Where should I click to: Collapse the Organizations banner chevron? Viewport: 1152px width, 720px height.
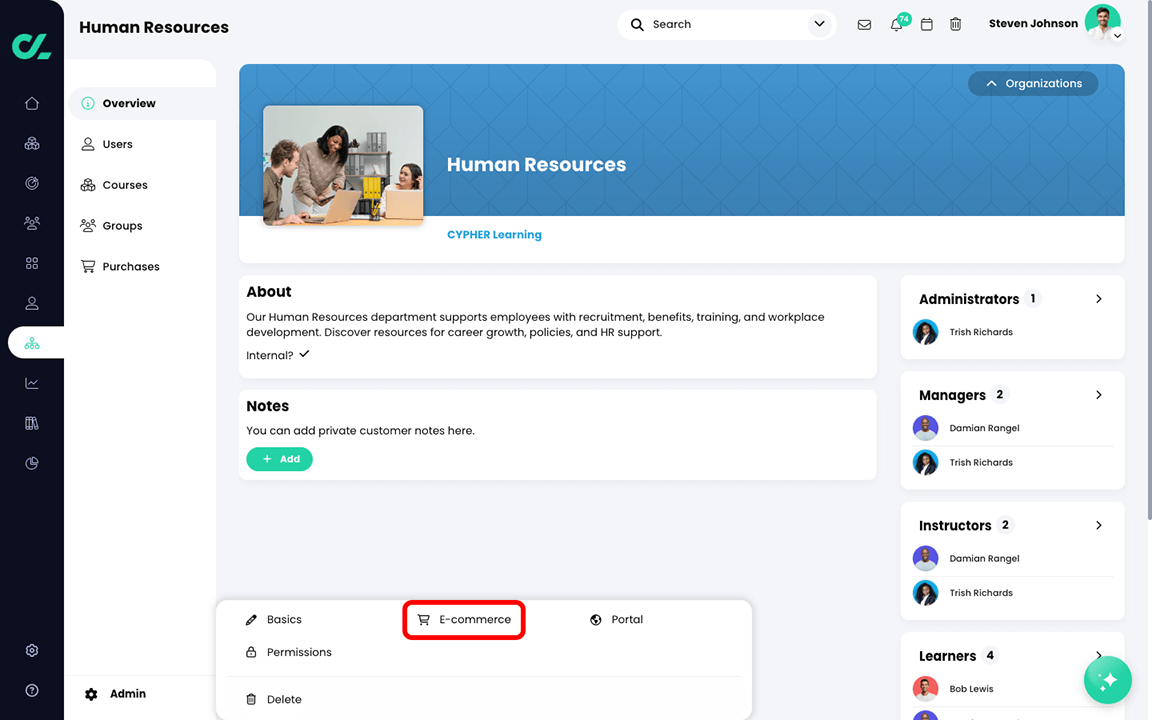991,83
